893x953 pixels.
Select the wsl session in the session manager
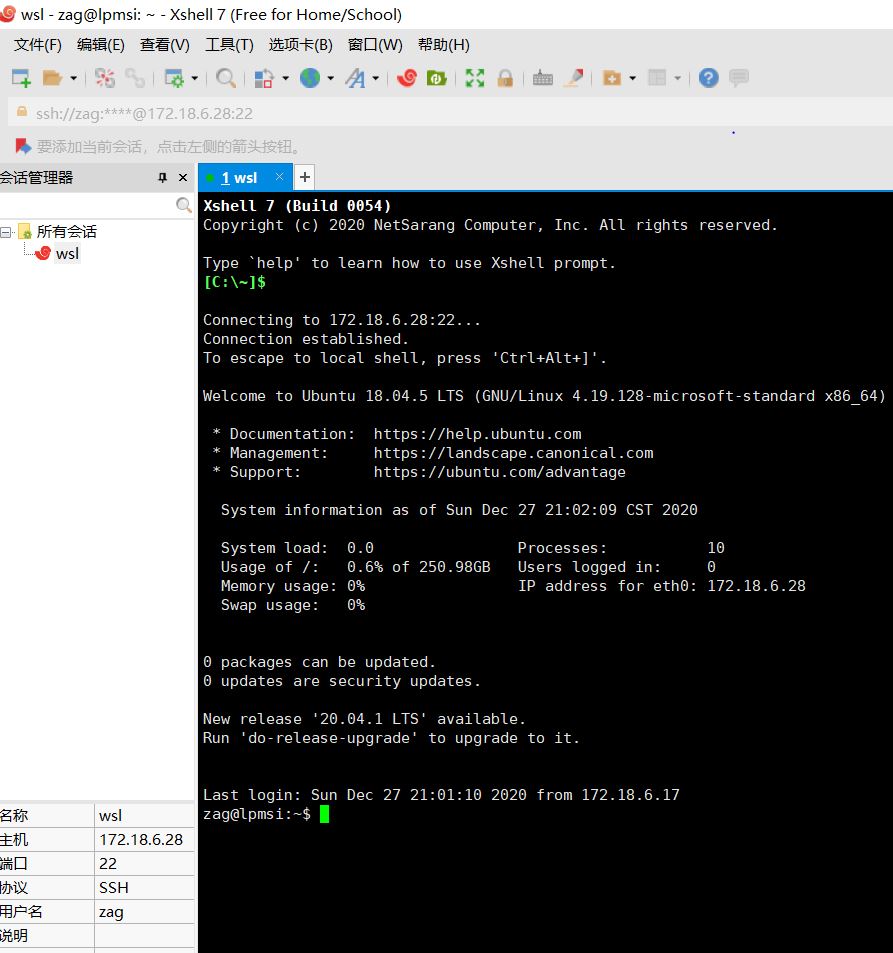click(67, 253)
